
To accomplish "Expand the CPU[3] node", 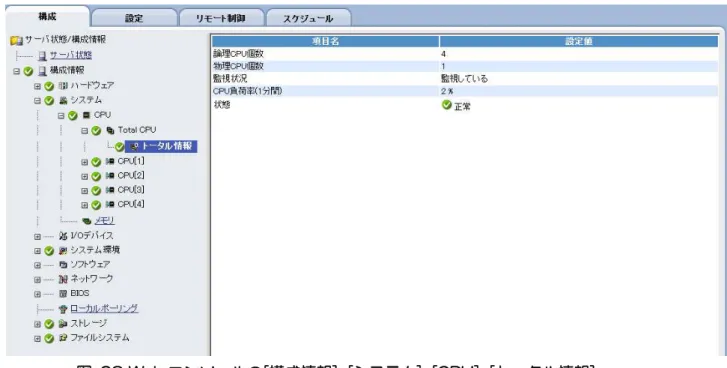I will 84,191.
